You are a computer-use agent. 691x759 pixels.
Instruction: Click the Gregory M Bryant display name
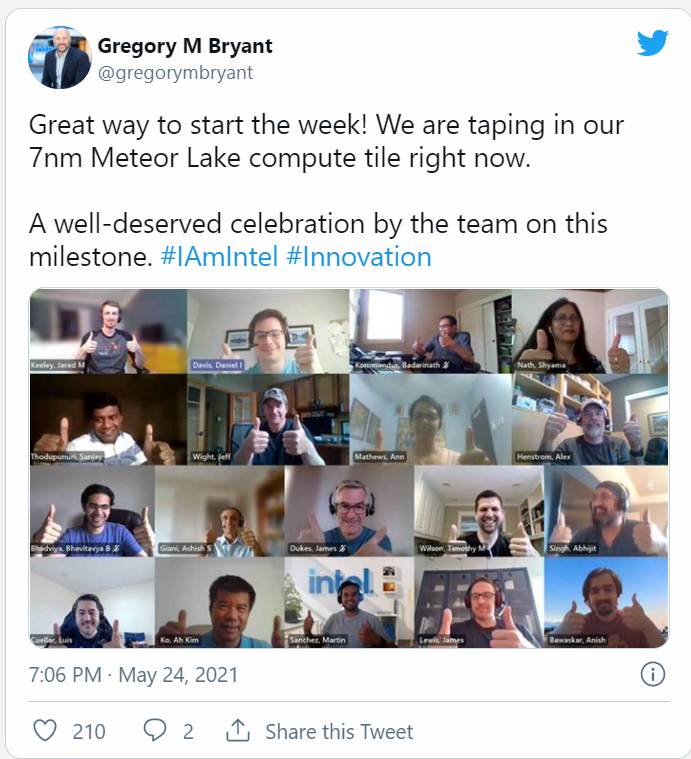(185, 46)
